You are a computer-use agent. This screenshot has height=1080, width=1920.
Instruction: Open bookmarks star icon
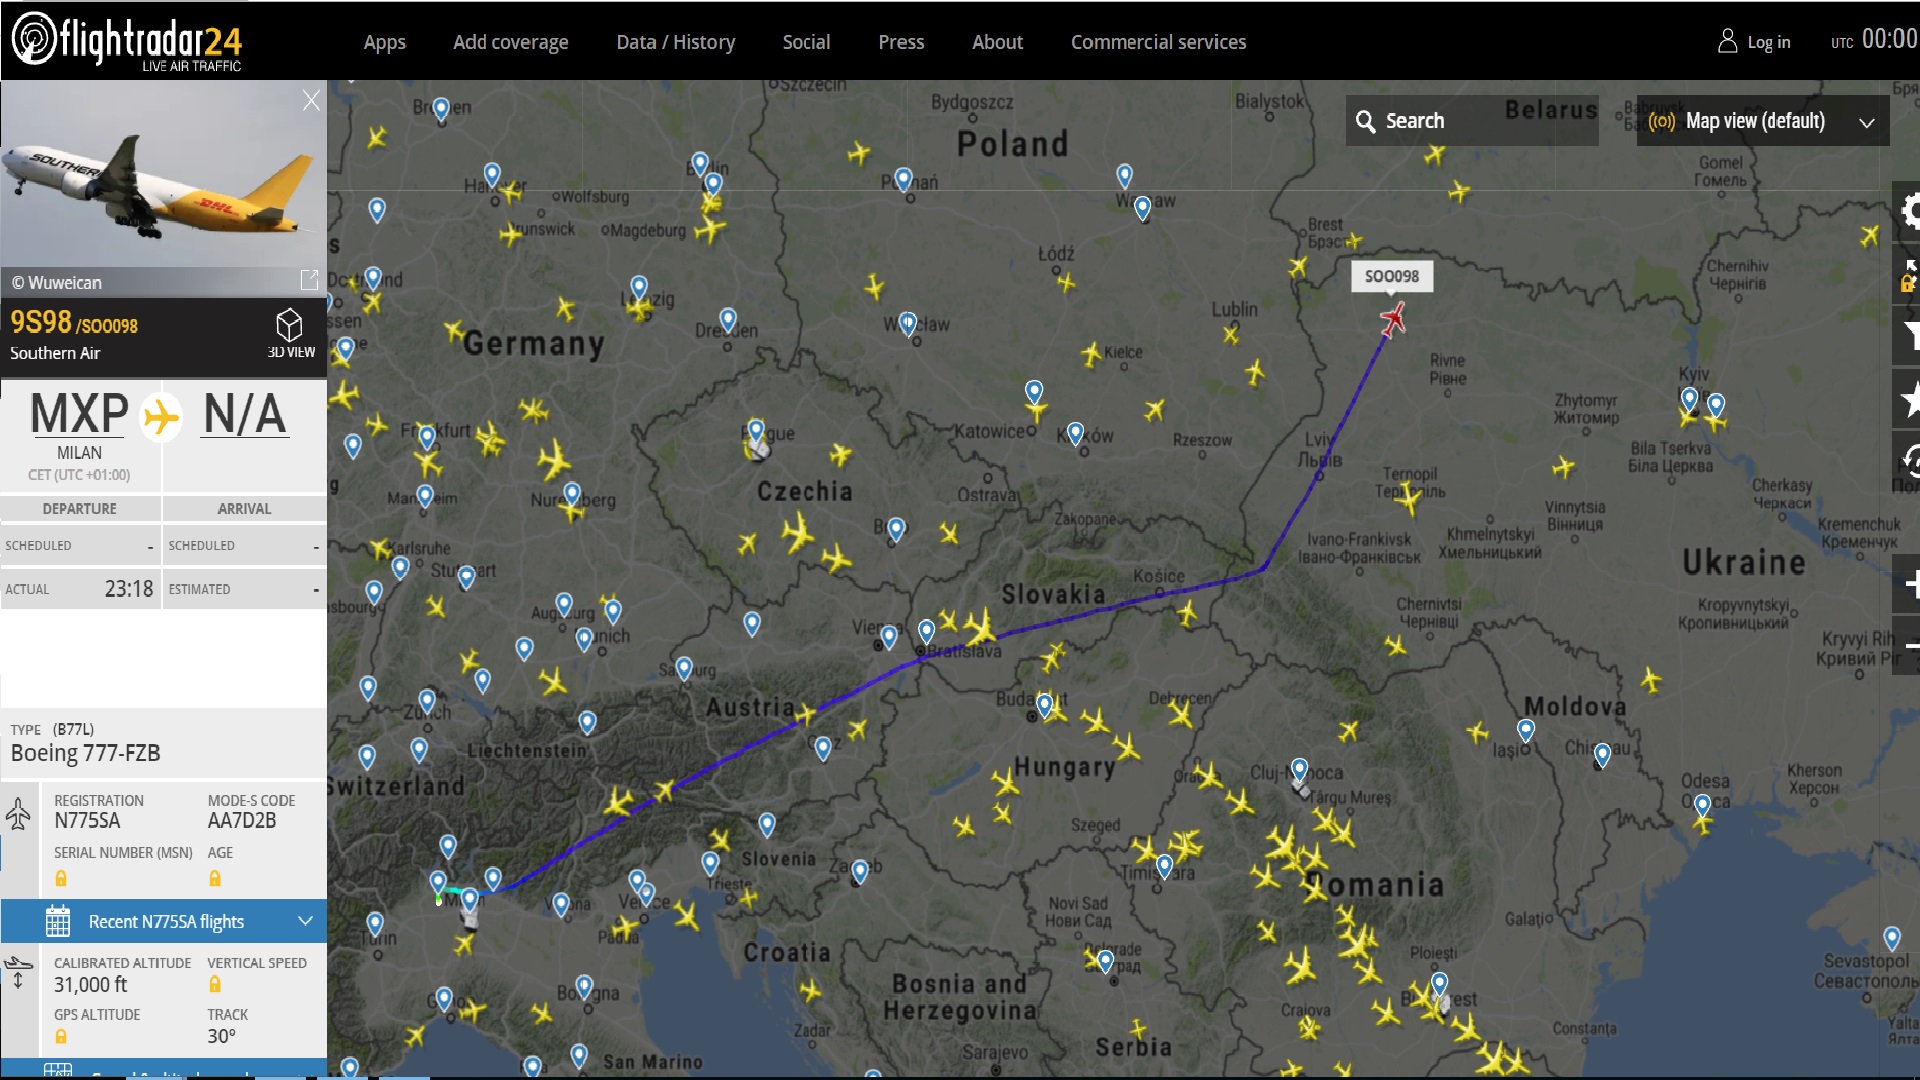coord(1909,400)
